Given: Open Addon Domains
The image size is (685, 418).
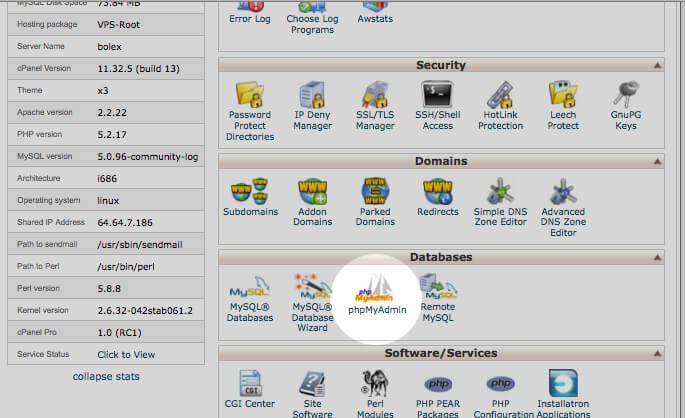Looking at the screenshot, I should pyautogui.click(x=312, y=202).
